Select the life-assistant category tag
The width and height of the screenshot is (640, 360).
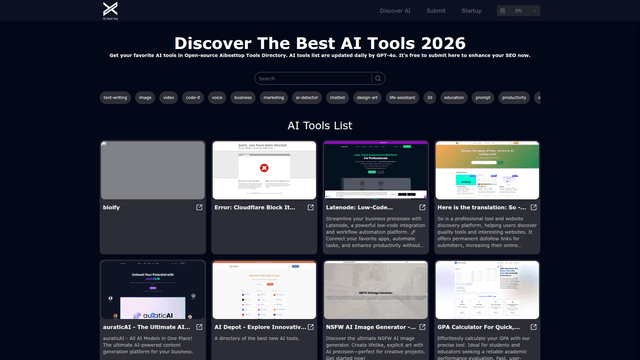(x=402, y=98)
